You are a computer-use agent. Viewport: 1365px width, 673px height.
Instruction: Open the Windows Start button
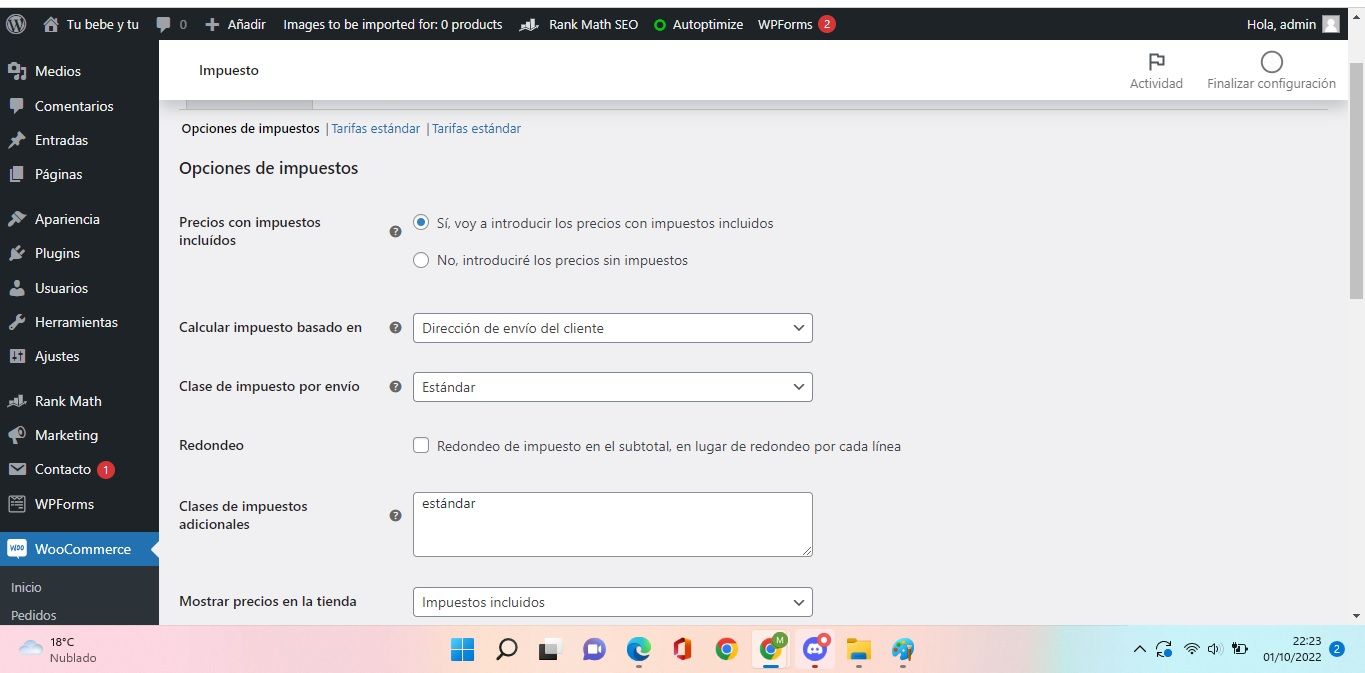pos(462,650)
